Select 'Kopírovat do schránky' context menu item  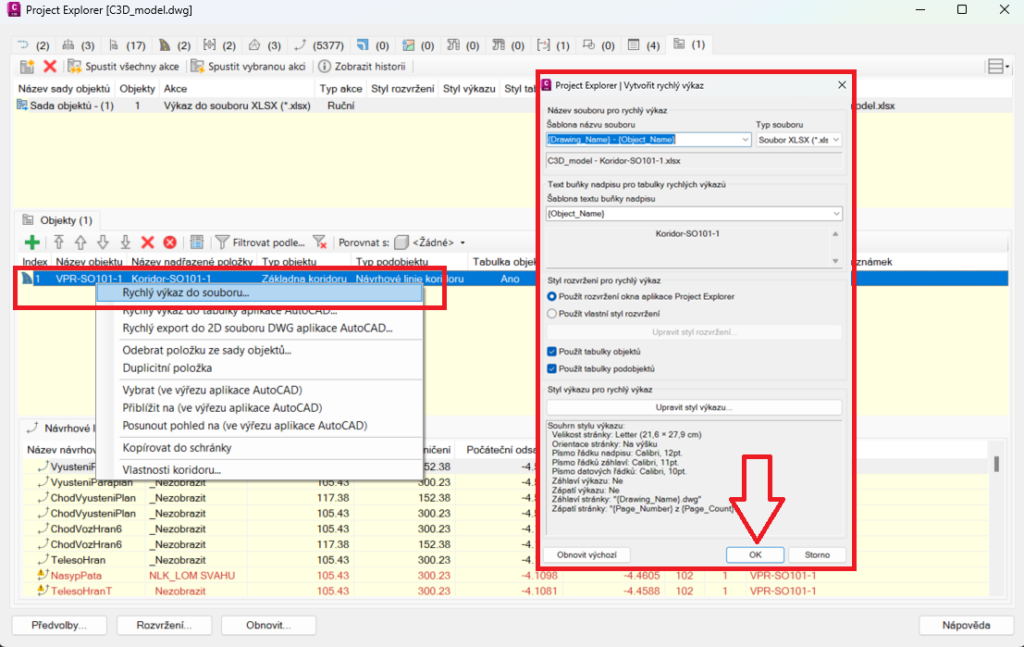175,447
